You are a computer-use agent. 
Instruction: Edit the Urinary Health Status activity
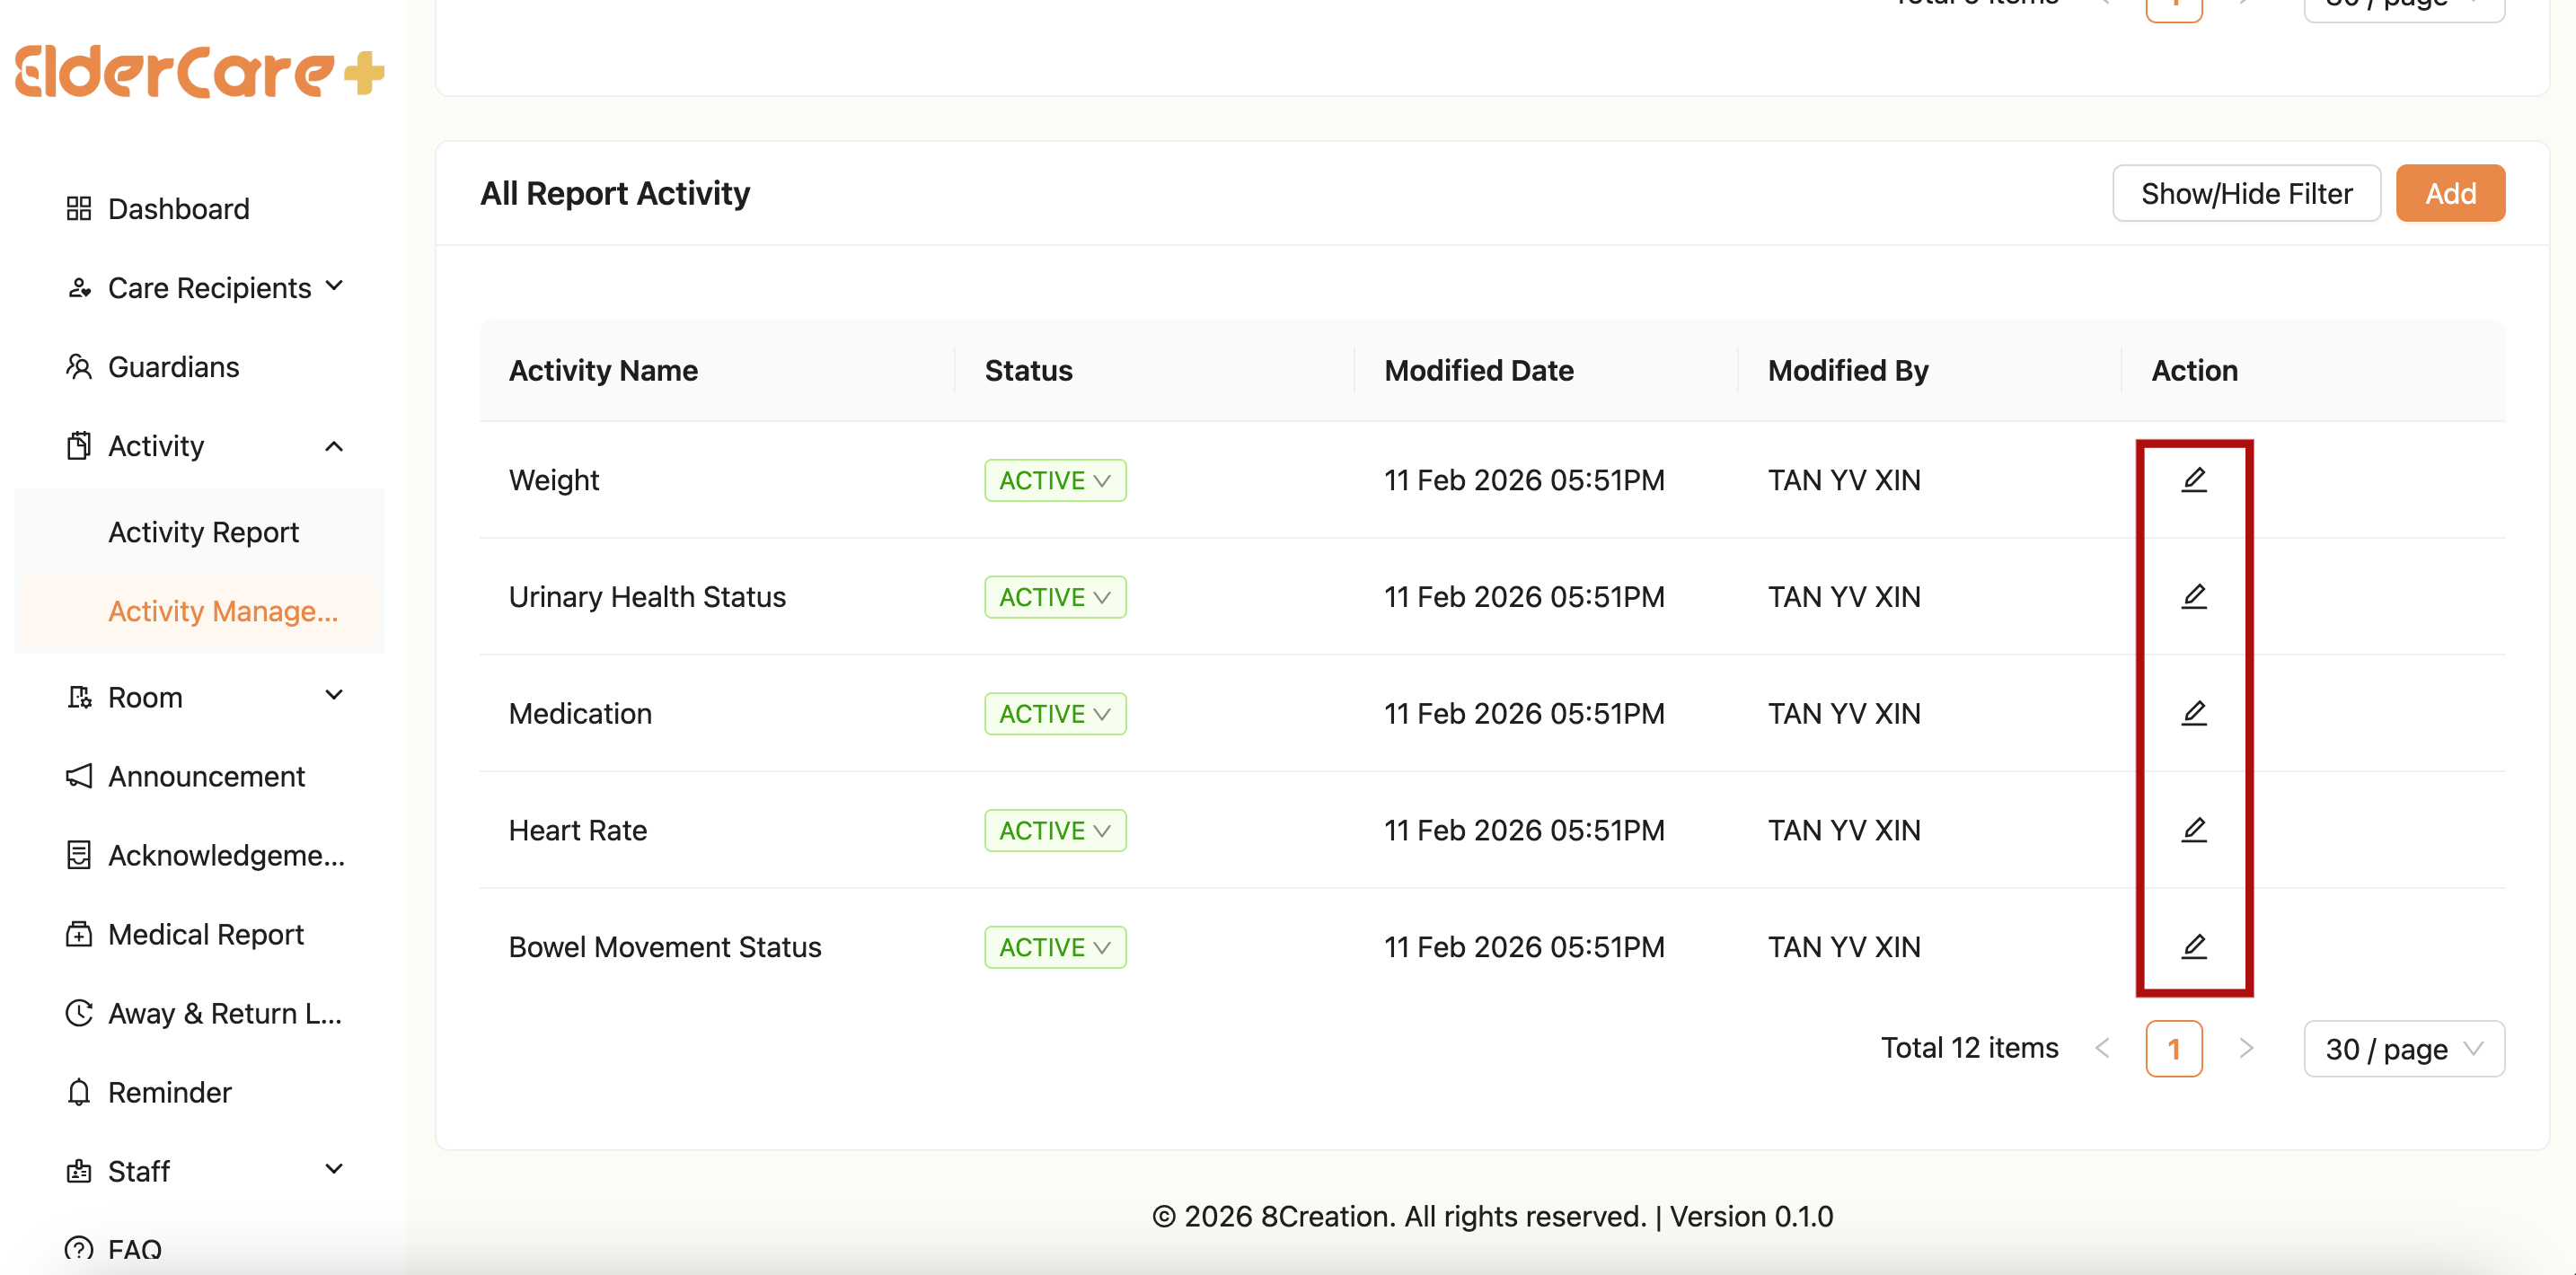pyautogui.click(x=2193, y=597)
